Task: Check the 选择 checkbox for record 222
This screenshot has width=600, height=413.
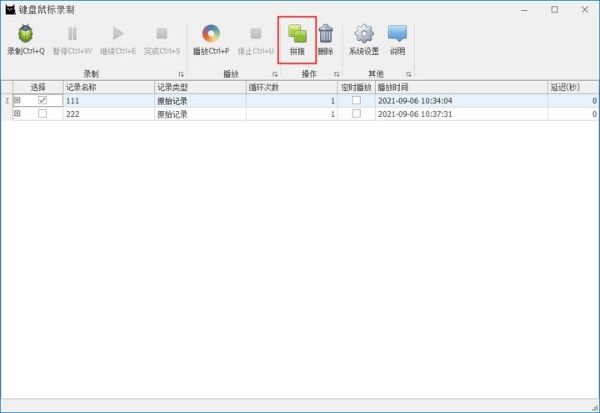Action: tap(42, 114)
